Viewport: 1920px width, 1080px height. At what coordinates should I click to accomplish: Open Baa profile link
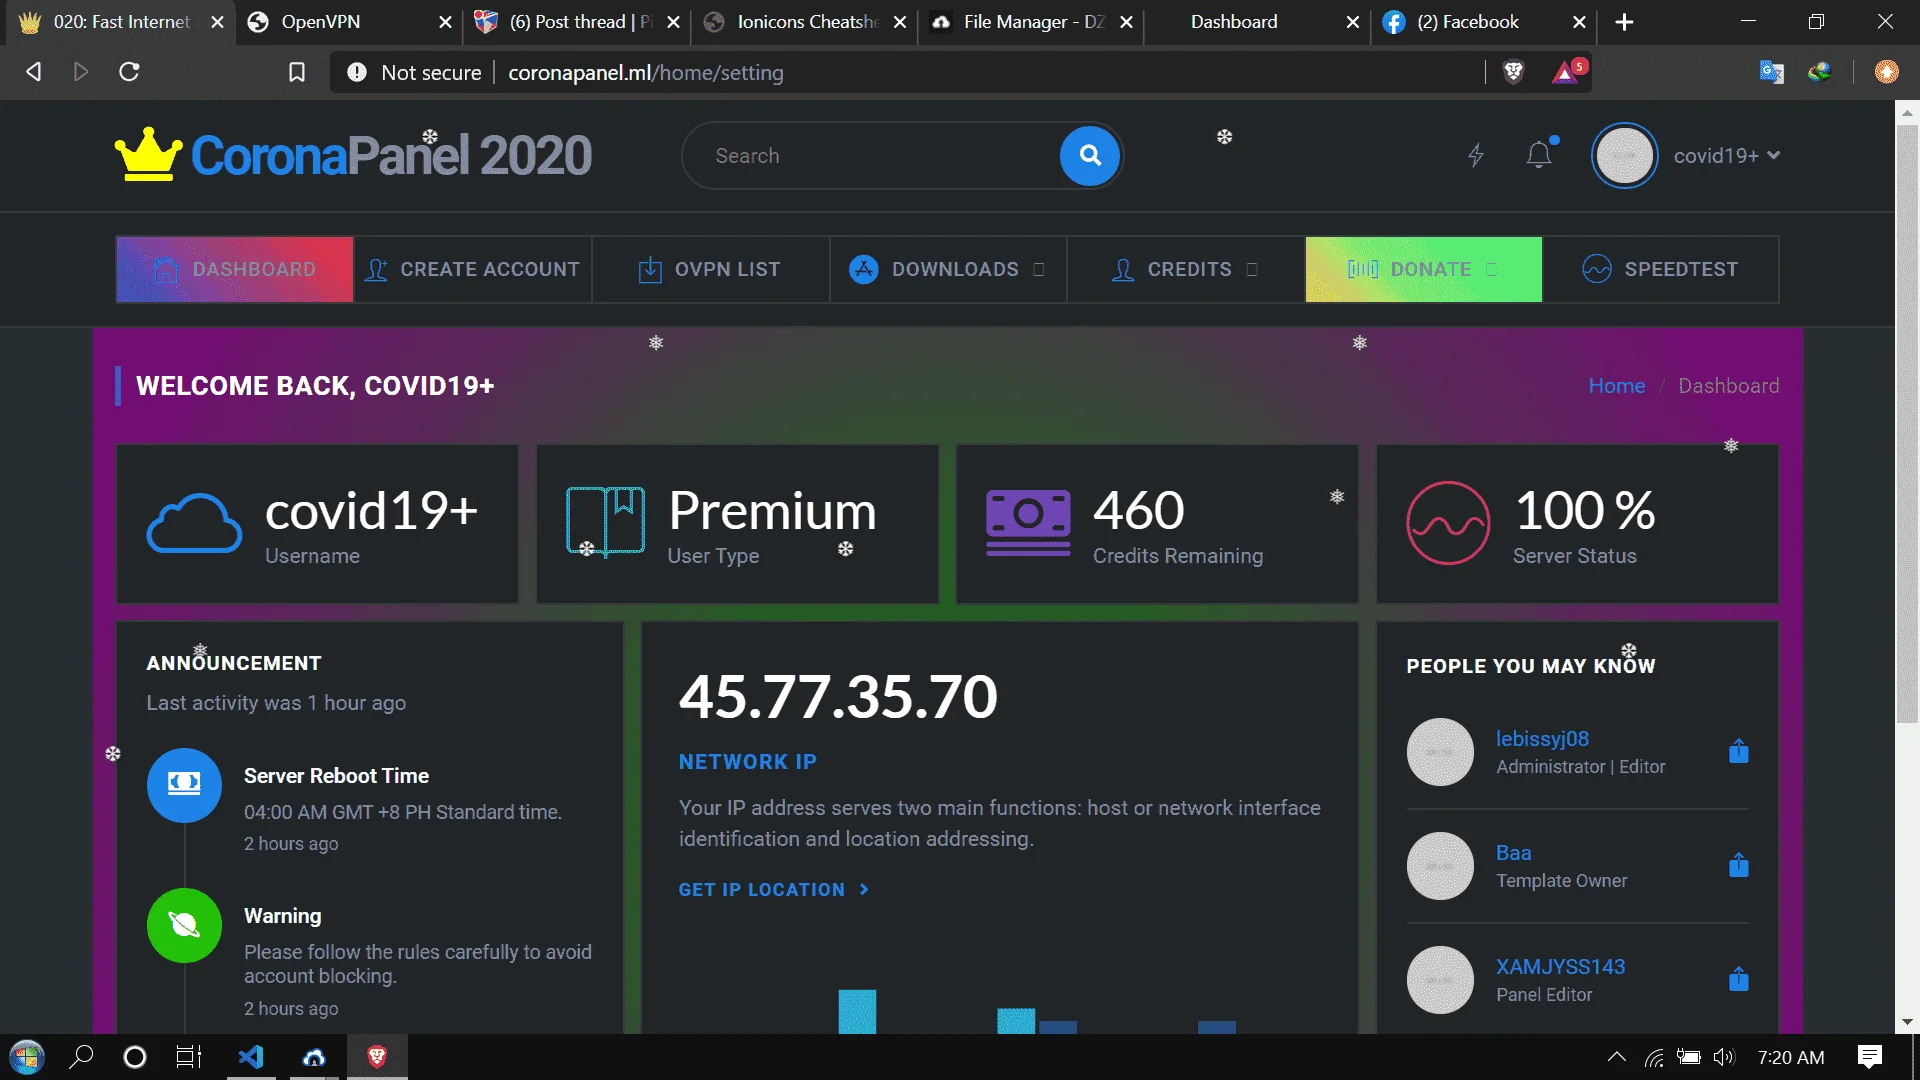pos(1513,853)
